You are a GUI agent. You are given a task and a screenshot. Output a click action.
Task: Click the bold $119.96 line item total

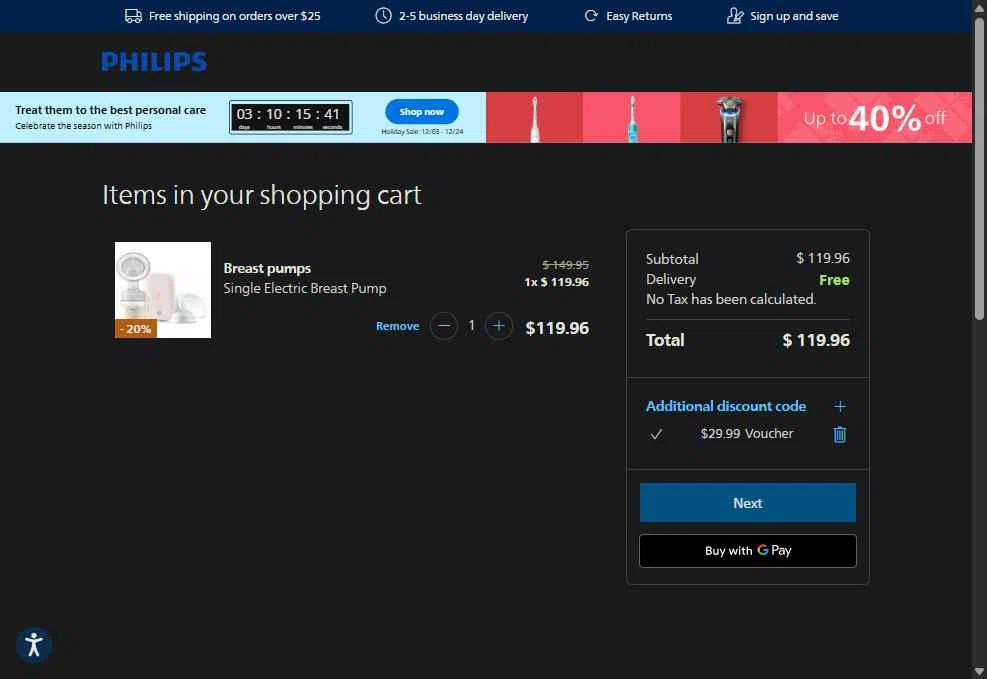pos(557,328)
